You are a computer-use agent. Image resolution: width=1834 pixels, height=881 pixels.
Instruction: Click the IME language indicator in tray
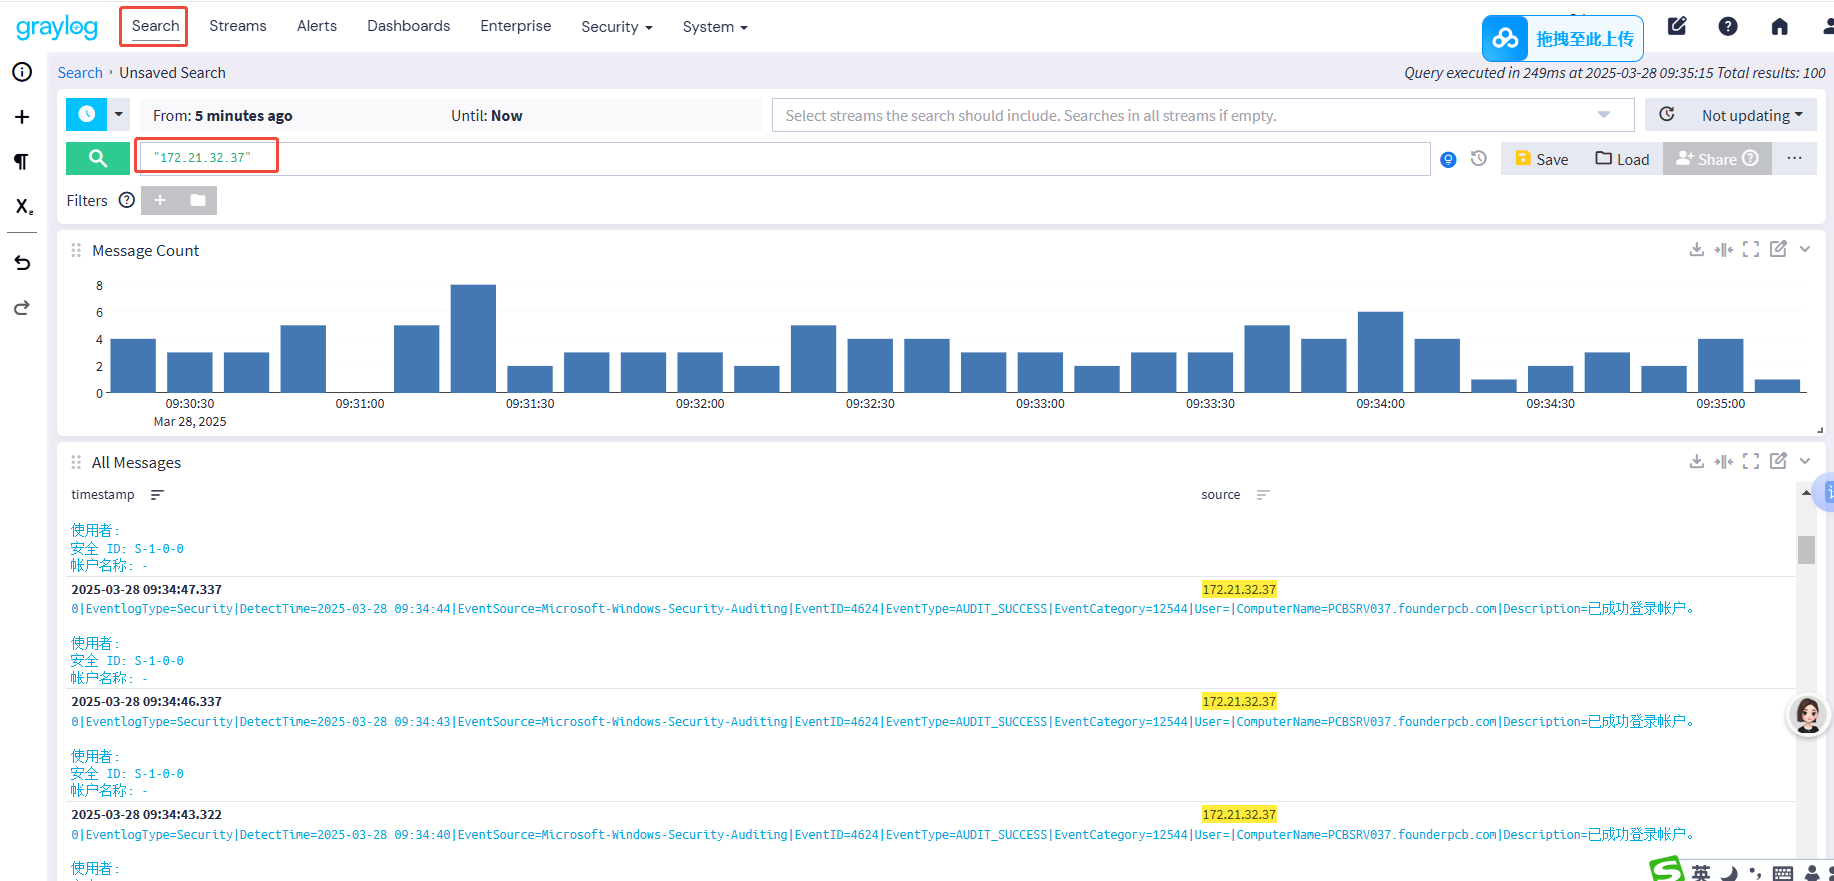1701,872
